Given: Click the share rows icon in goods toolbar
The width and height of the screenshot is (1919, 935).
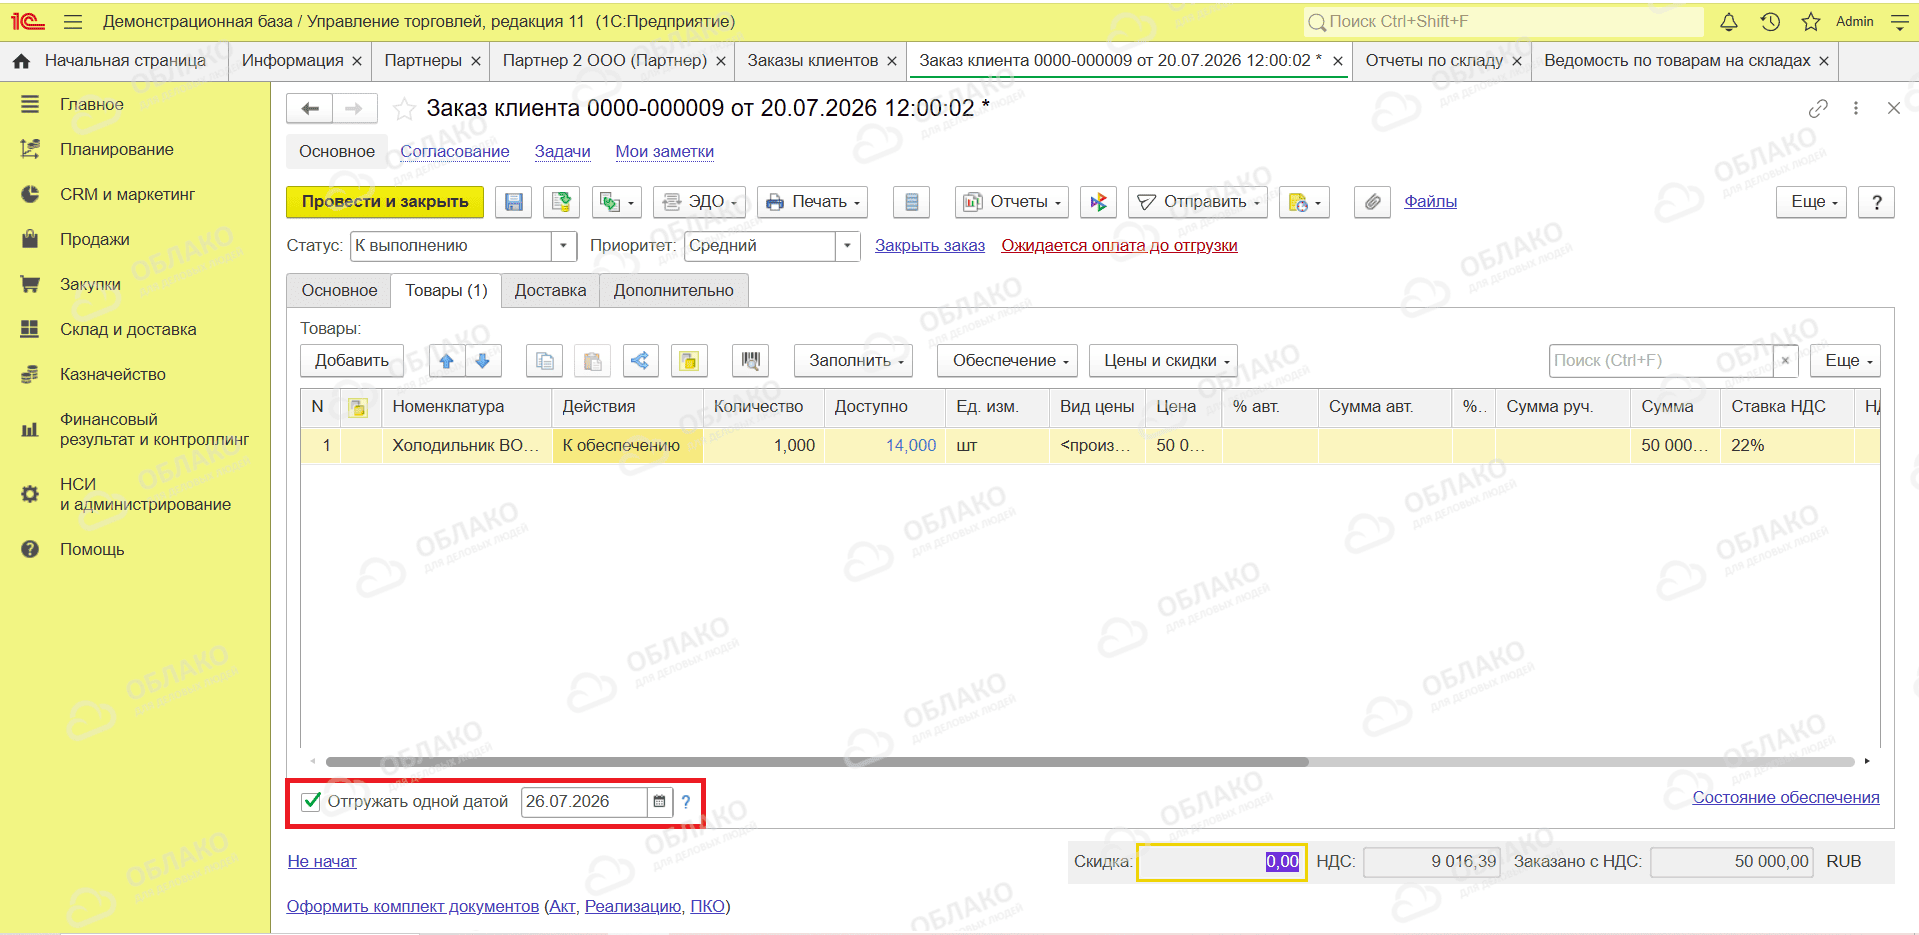Looking at the screenshot, I should coord(640,361).
